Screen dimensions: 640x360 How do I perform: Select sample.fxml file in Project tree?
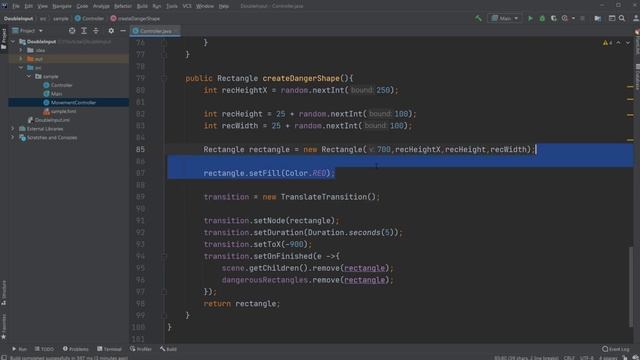[63, 111]
